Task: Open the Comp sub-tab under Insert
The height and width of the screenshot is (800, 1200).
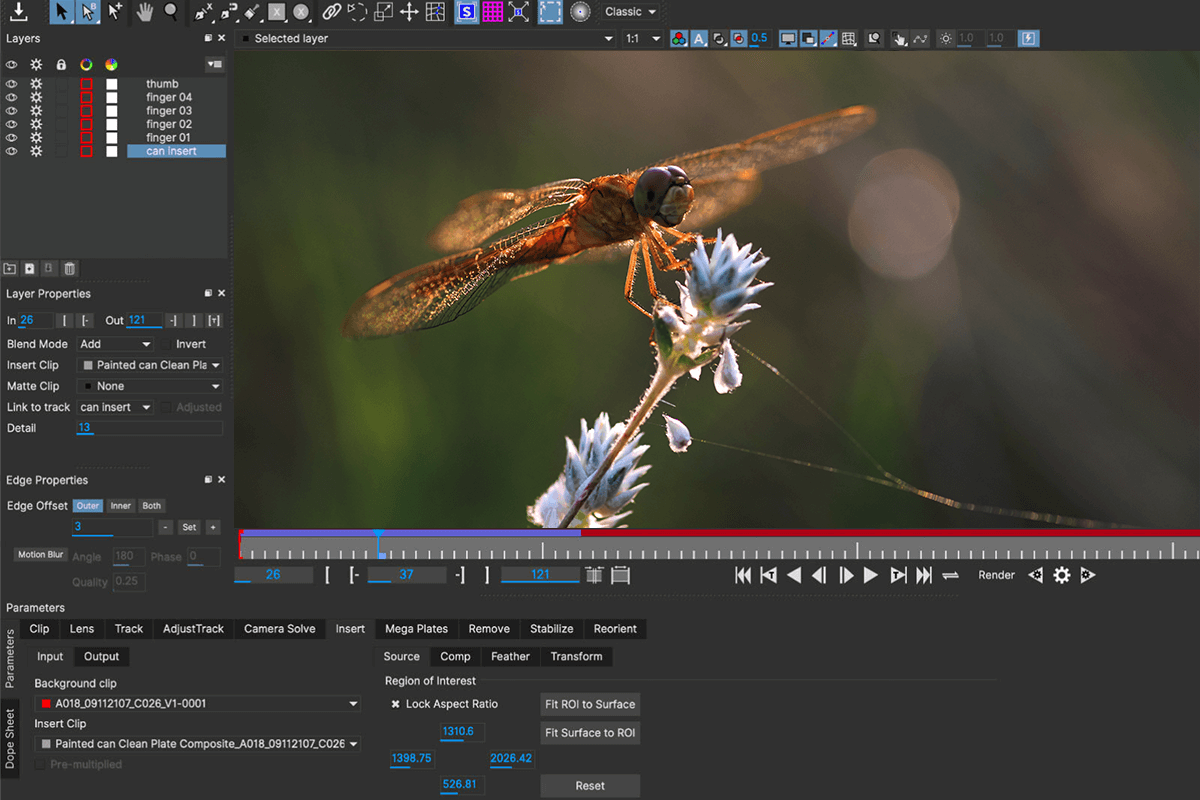Action: coord(455,657)
